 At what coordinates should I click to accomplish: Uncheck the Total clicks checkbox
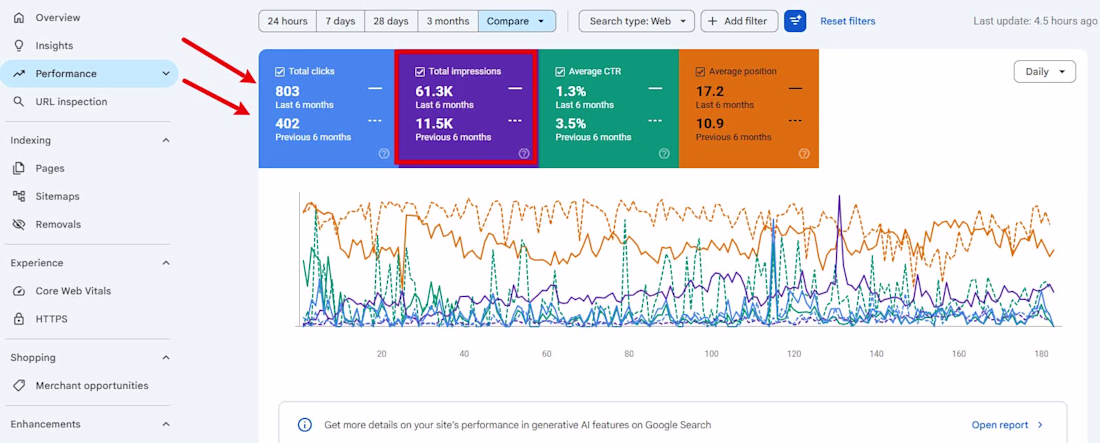coord(280,71)
